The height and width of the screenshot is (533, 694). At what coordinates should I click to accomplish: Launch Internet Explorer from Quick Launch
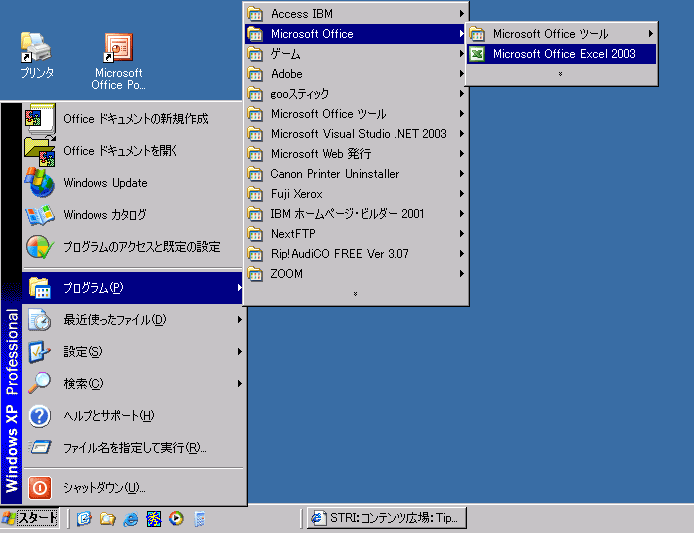click(131, 518)
